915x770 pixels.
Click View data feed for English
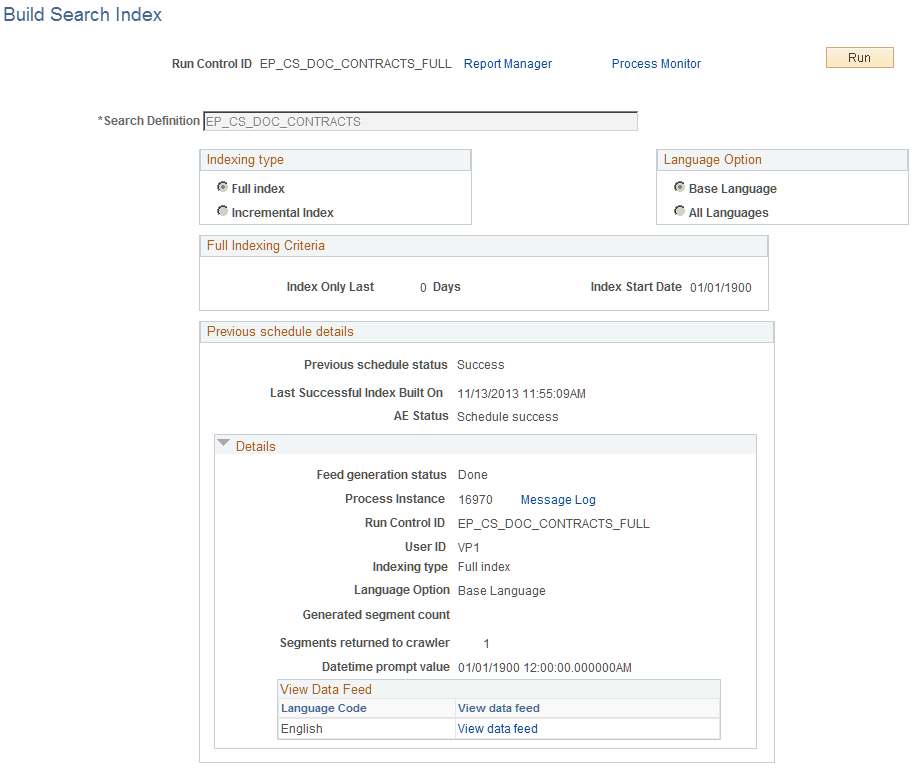pos(497,728)
